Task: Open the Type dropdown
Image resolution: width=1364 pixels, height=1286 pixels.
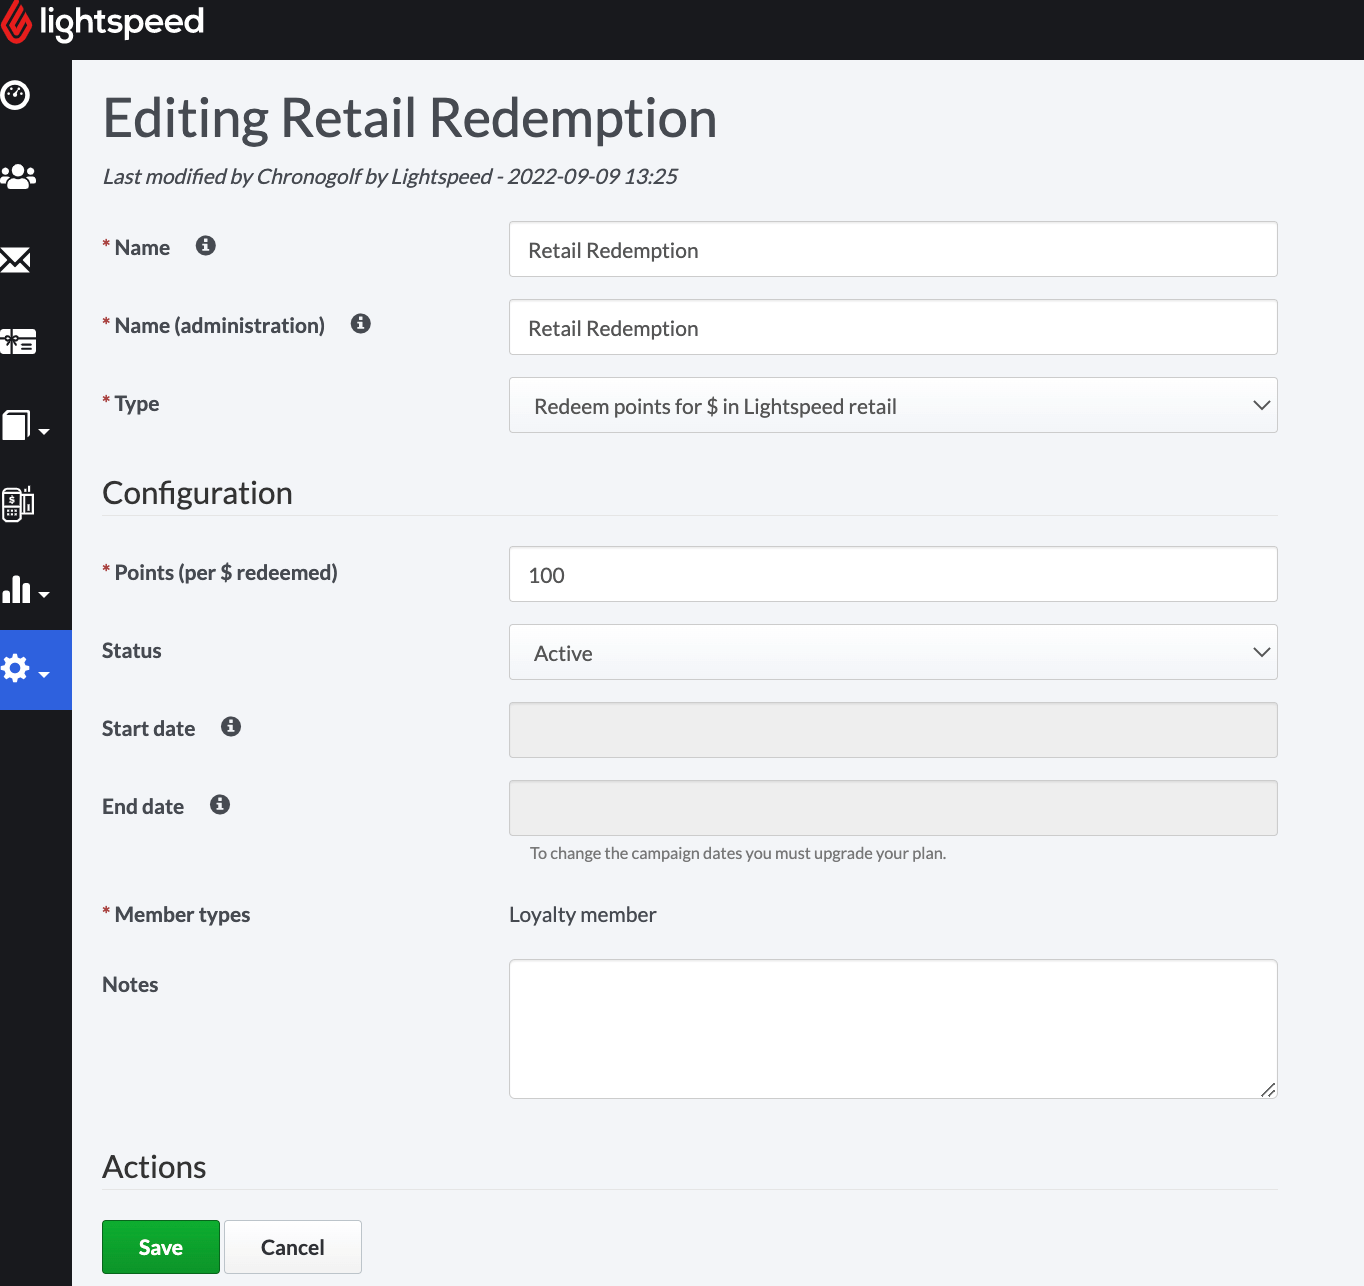Action: click(x=893, y=405)
